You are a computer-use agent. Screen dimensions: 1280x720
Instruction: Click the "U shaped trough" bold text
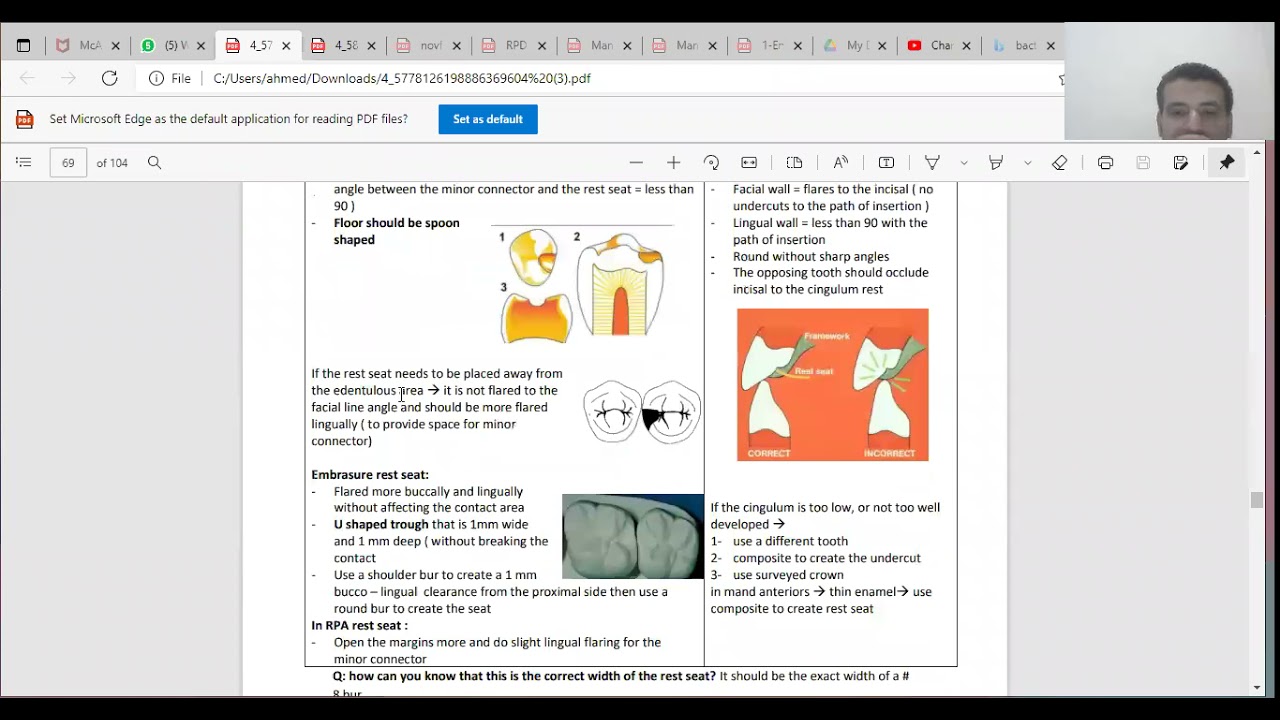381,525
